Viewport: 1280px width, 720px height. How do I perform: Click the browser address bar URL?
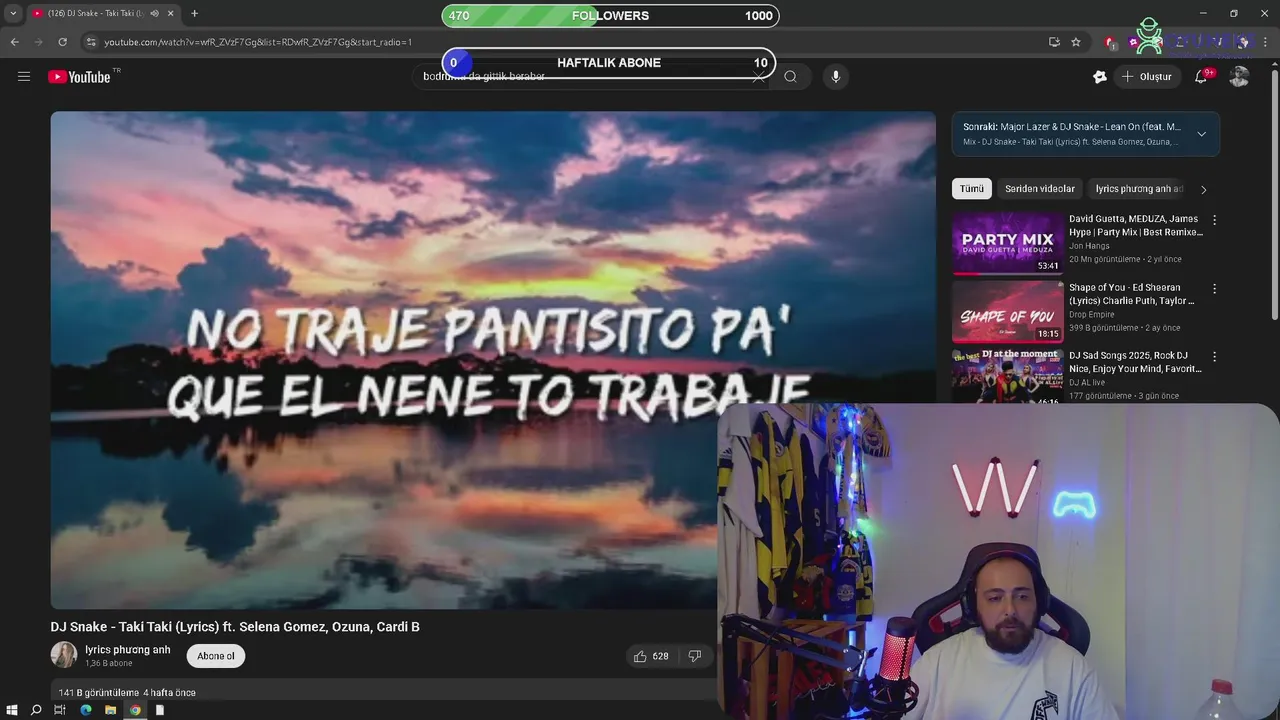pos(258,42)
